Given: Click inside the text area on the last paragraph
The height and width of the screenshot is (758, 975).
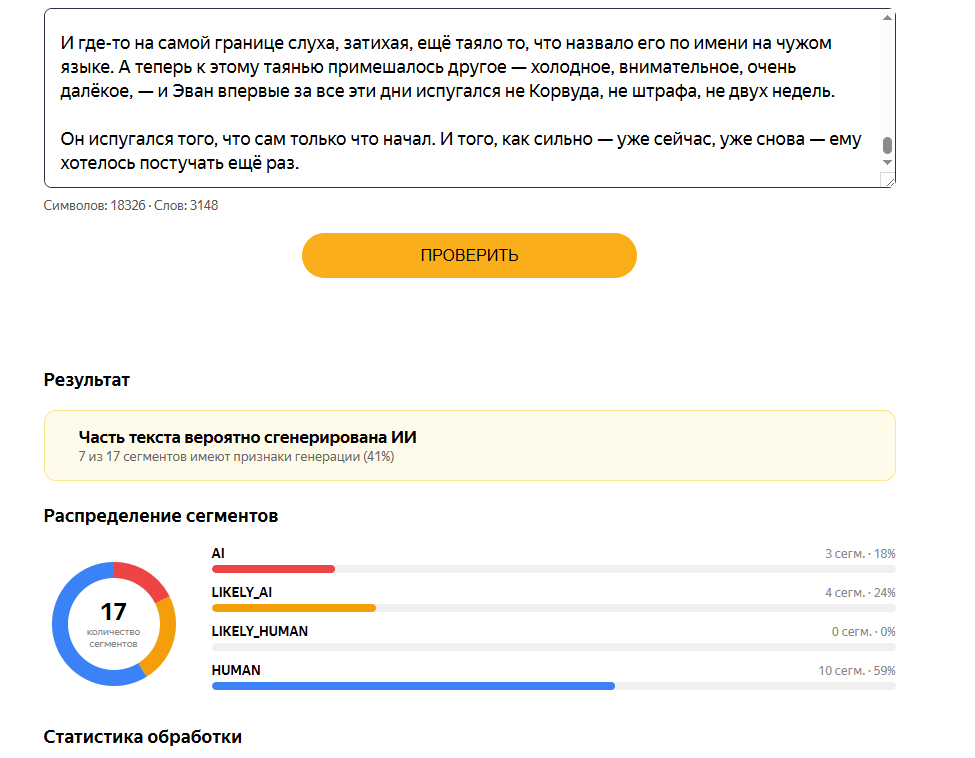Looking at the screenshot, I should 460,151.
